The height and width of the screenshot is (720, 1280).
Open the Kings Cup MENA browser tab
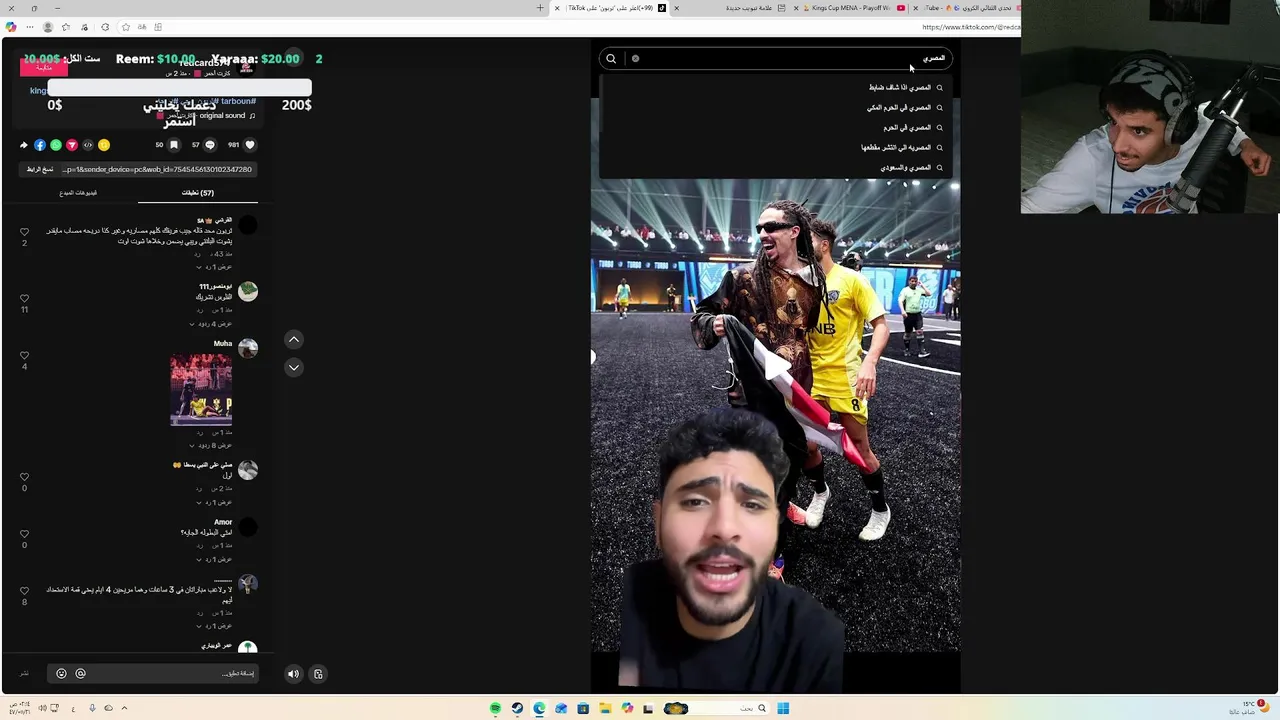pos(850,8)
